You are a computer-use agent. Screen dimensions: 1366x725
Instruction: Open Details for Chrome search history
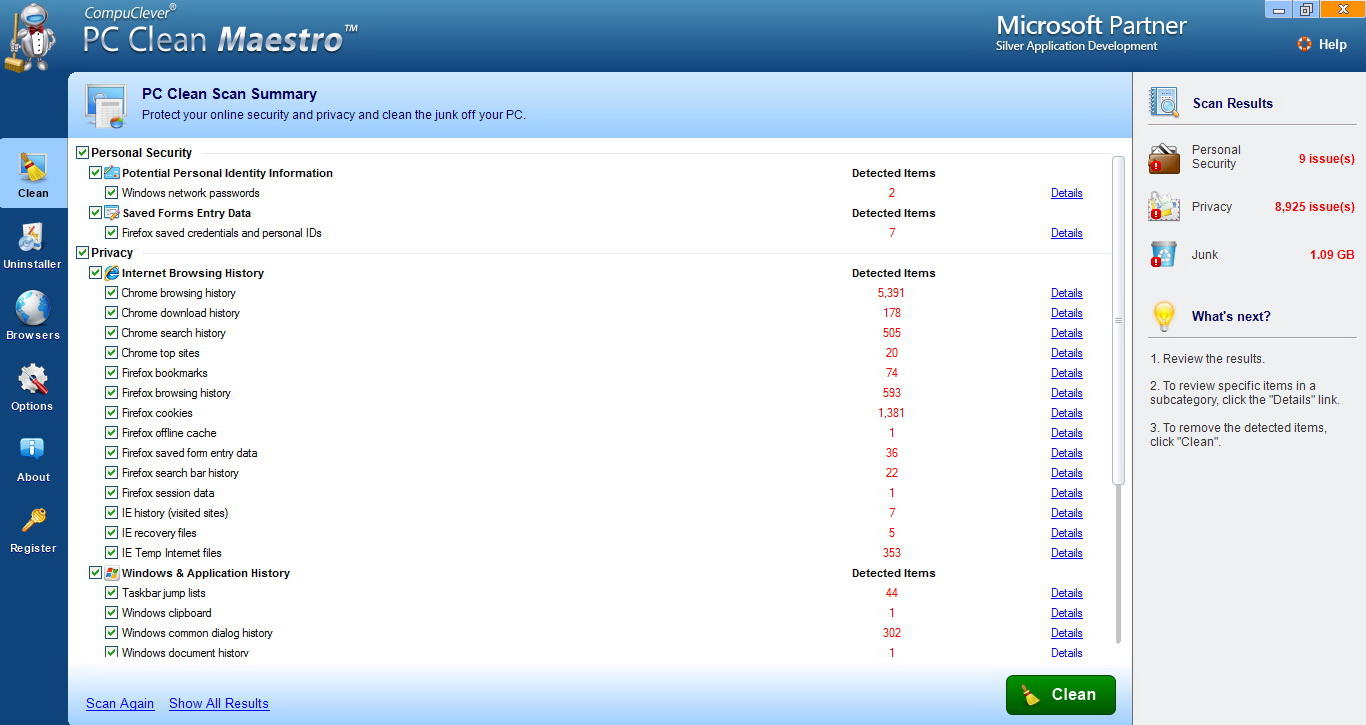1066,333
